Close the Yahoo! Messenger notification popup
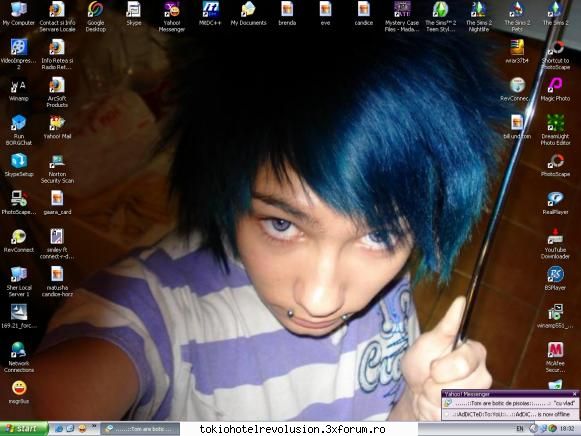This screenshot has width=581, height=436. (x=574, y=394)
